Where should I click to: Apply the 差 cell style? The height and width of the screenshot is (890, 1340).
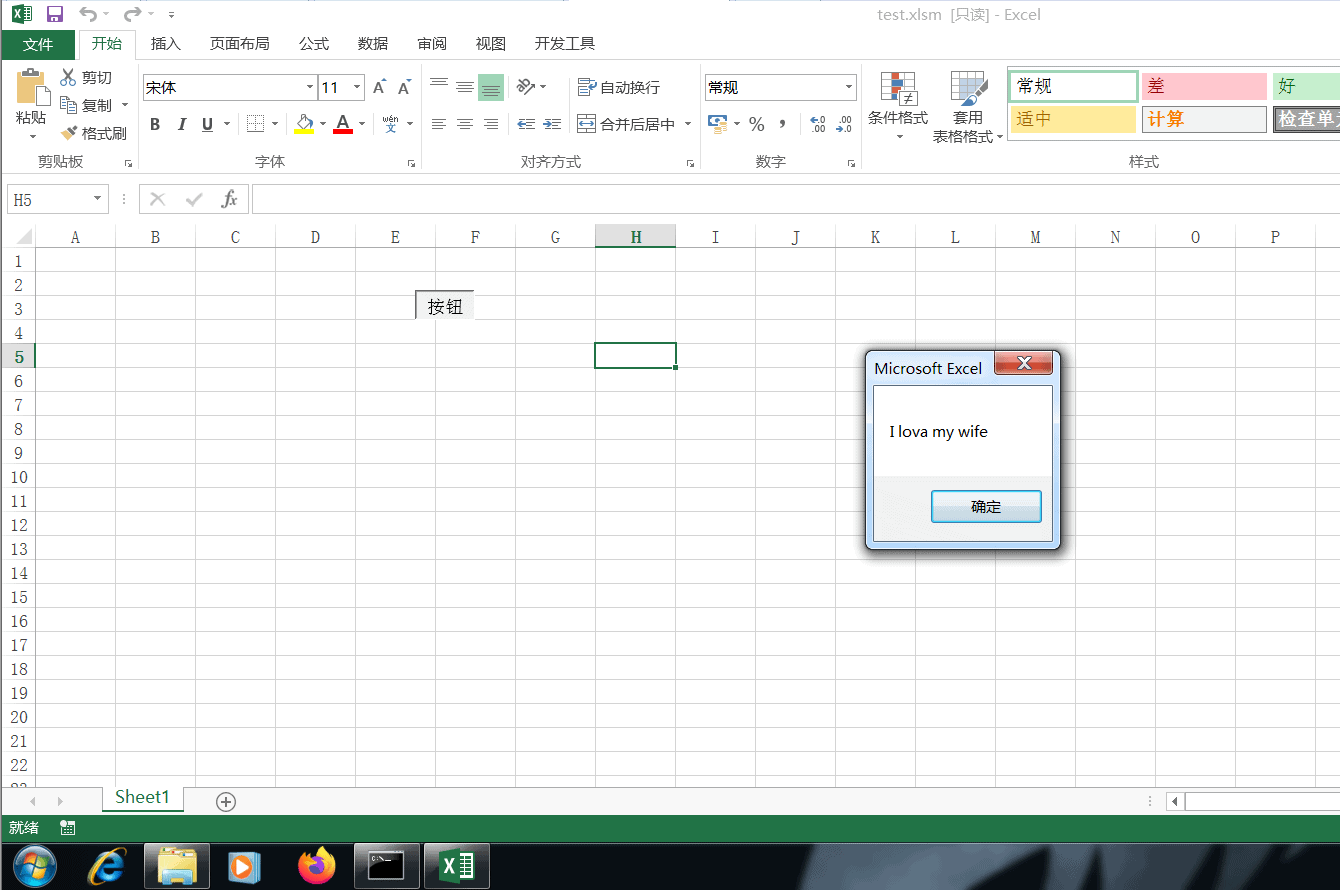point(1204,87)
